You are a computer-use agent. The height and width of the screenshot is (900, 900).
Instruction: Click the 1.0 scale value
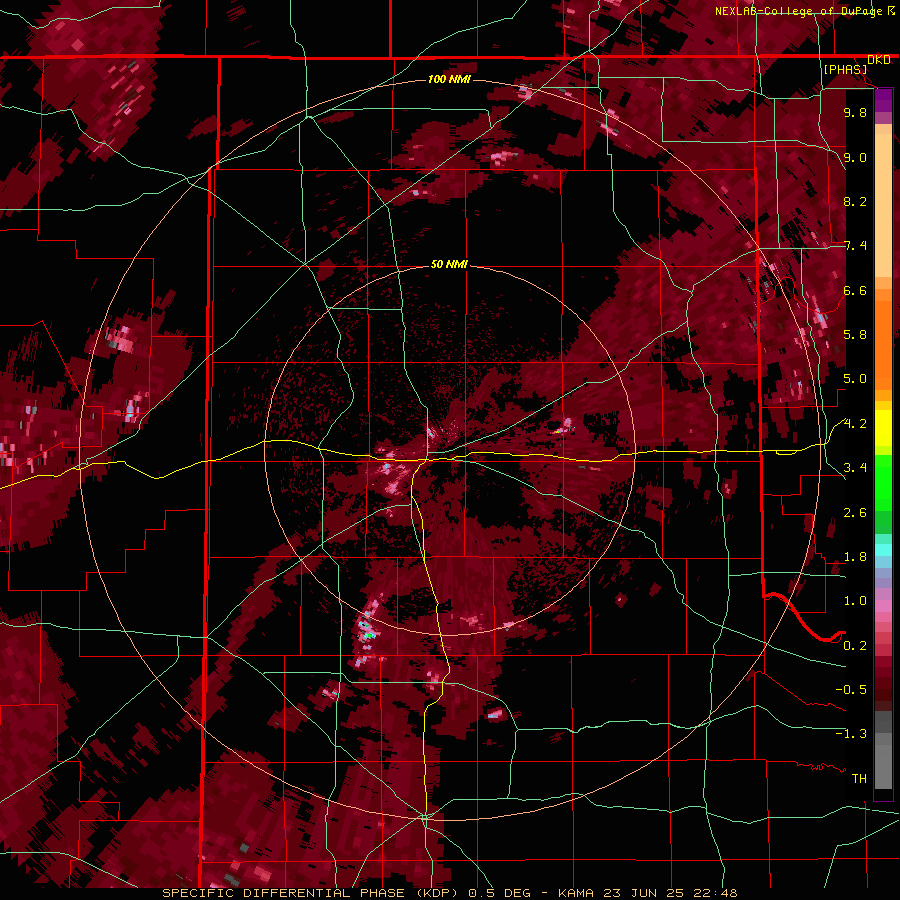coord(855,601)
